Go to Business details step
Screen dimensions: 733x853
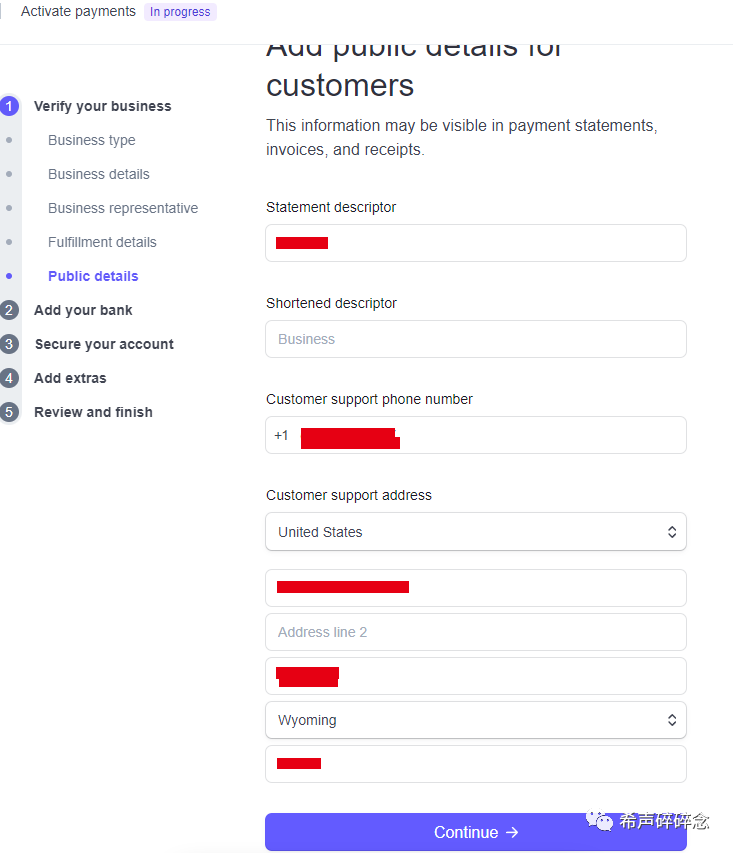pyautogui.click(x=99, y=174)
